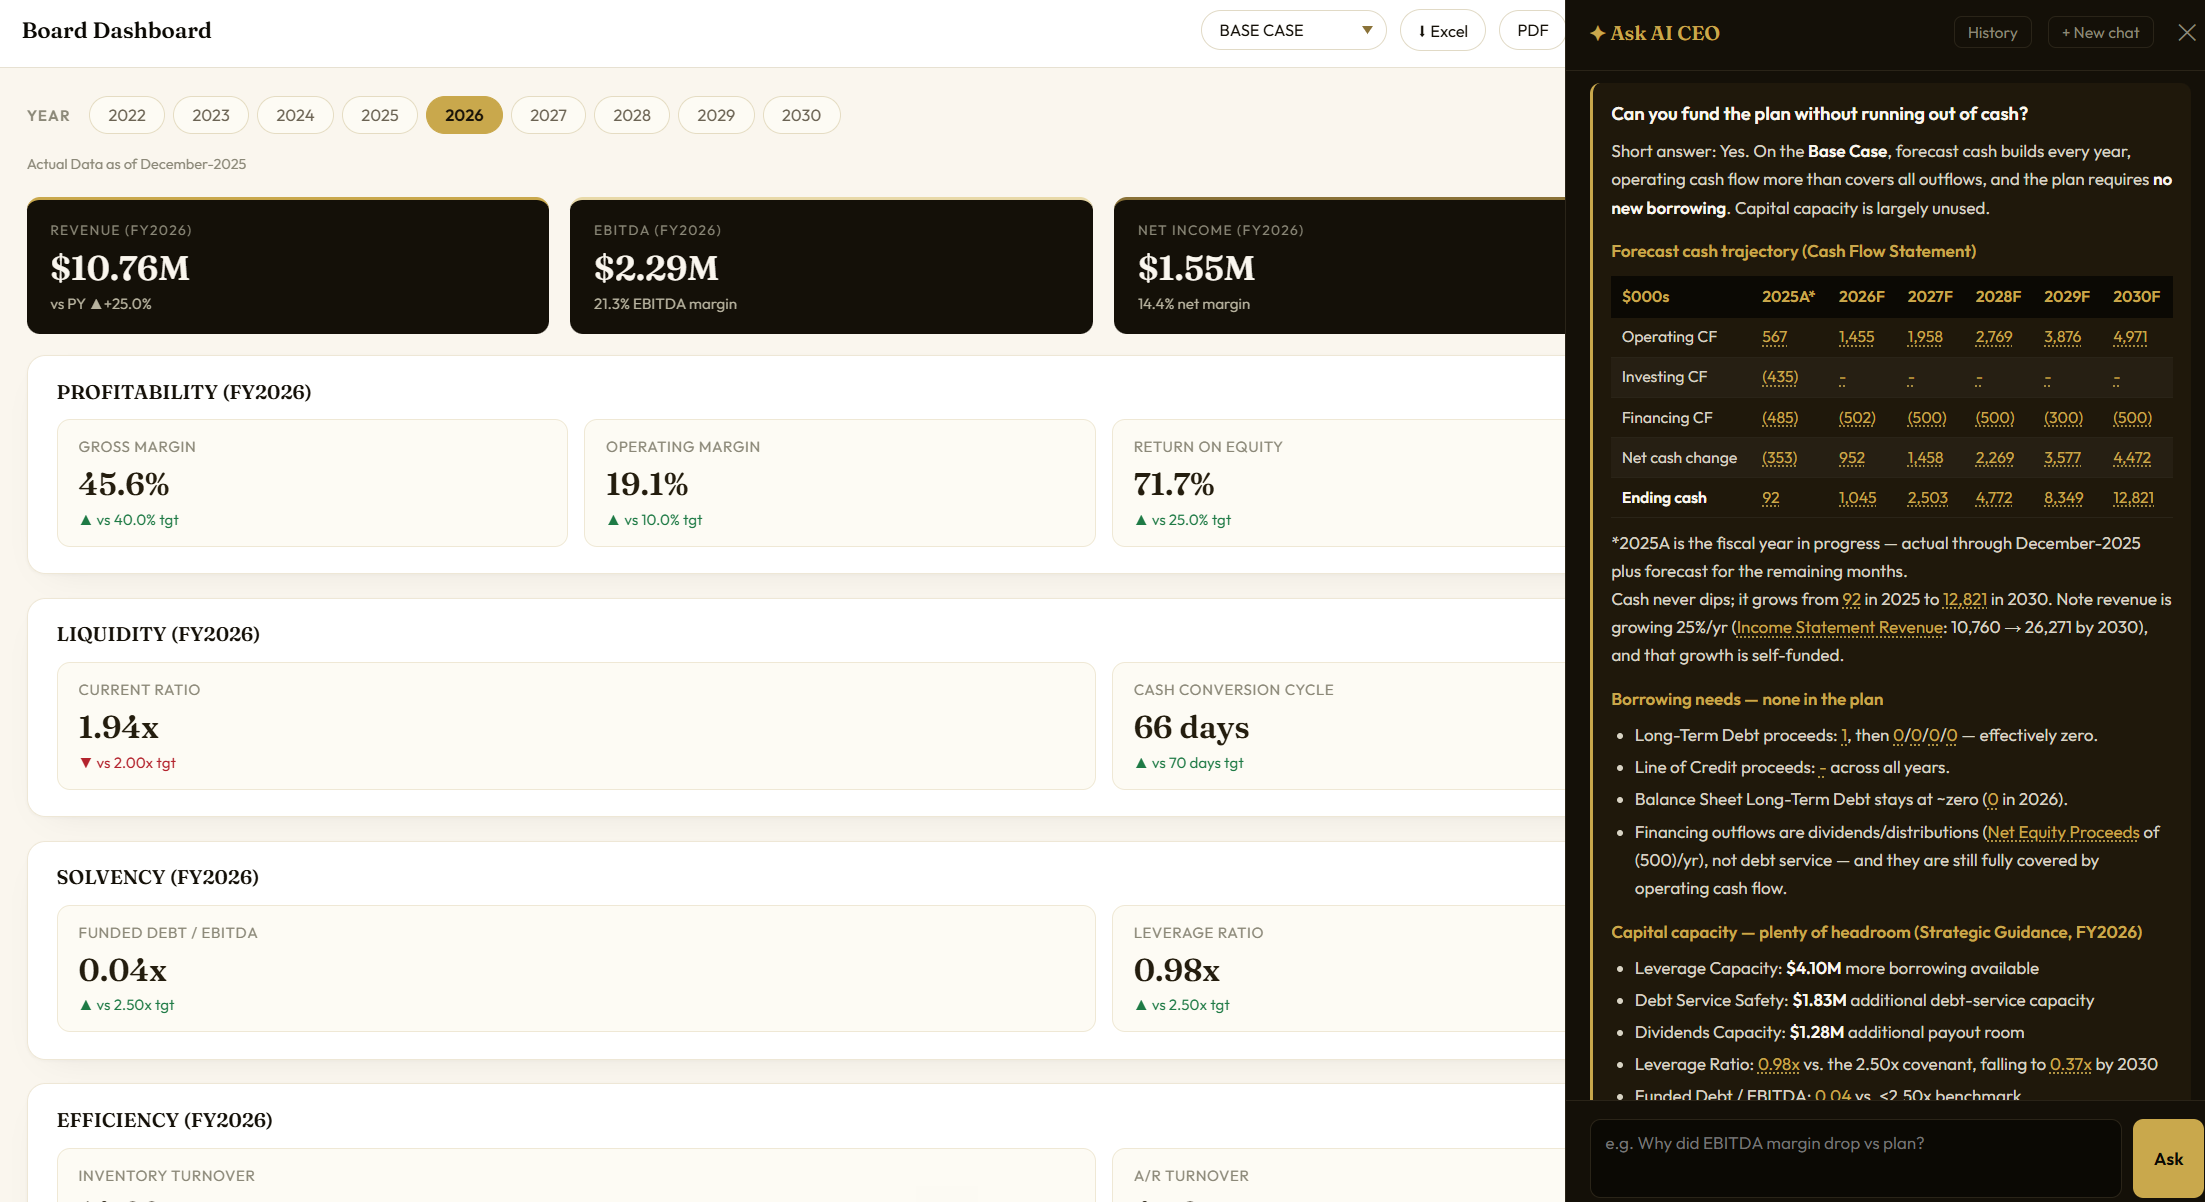The width and height of the screenshot is (2205, 1202).
Task: Click the Gross Margin 45.6% card
Action: point(312,483)
